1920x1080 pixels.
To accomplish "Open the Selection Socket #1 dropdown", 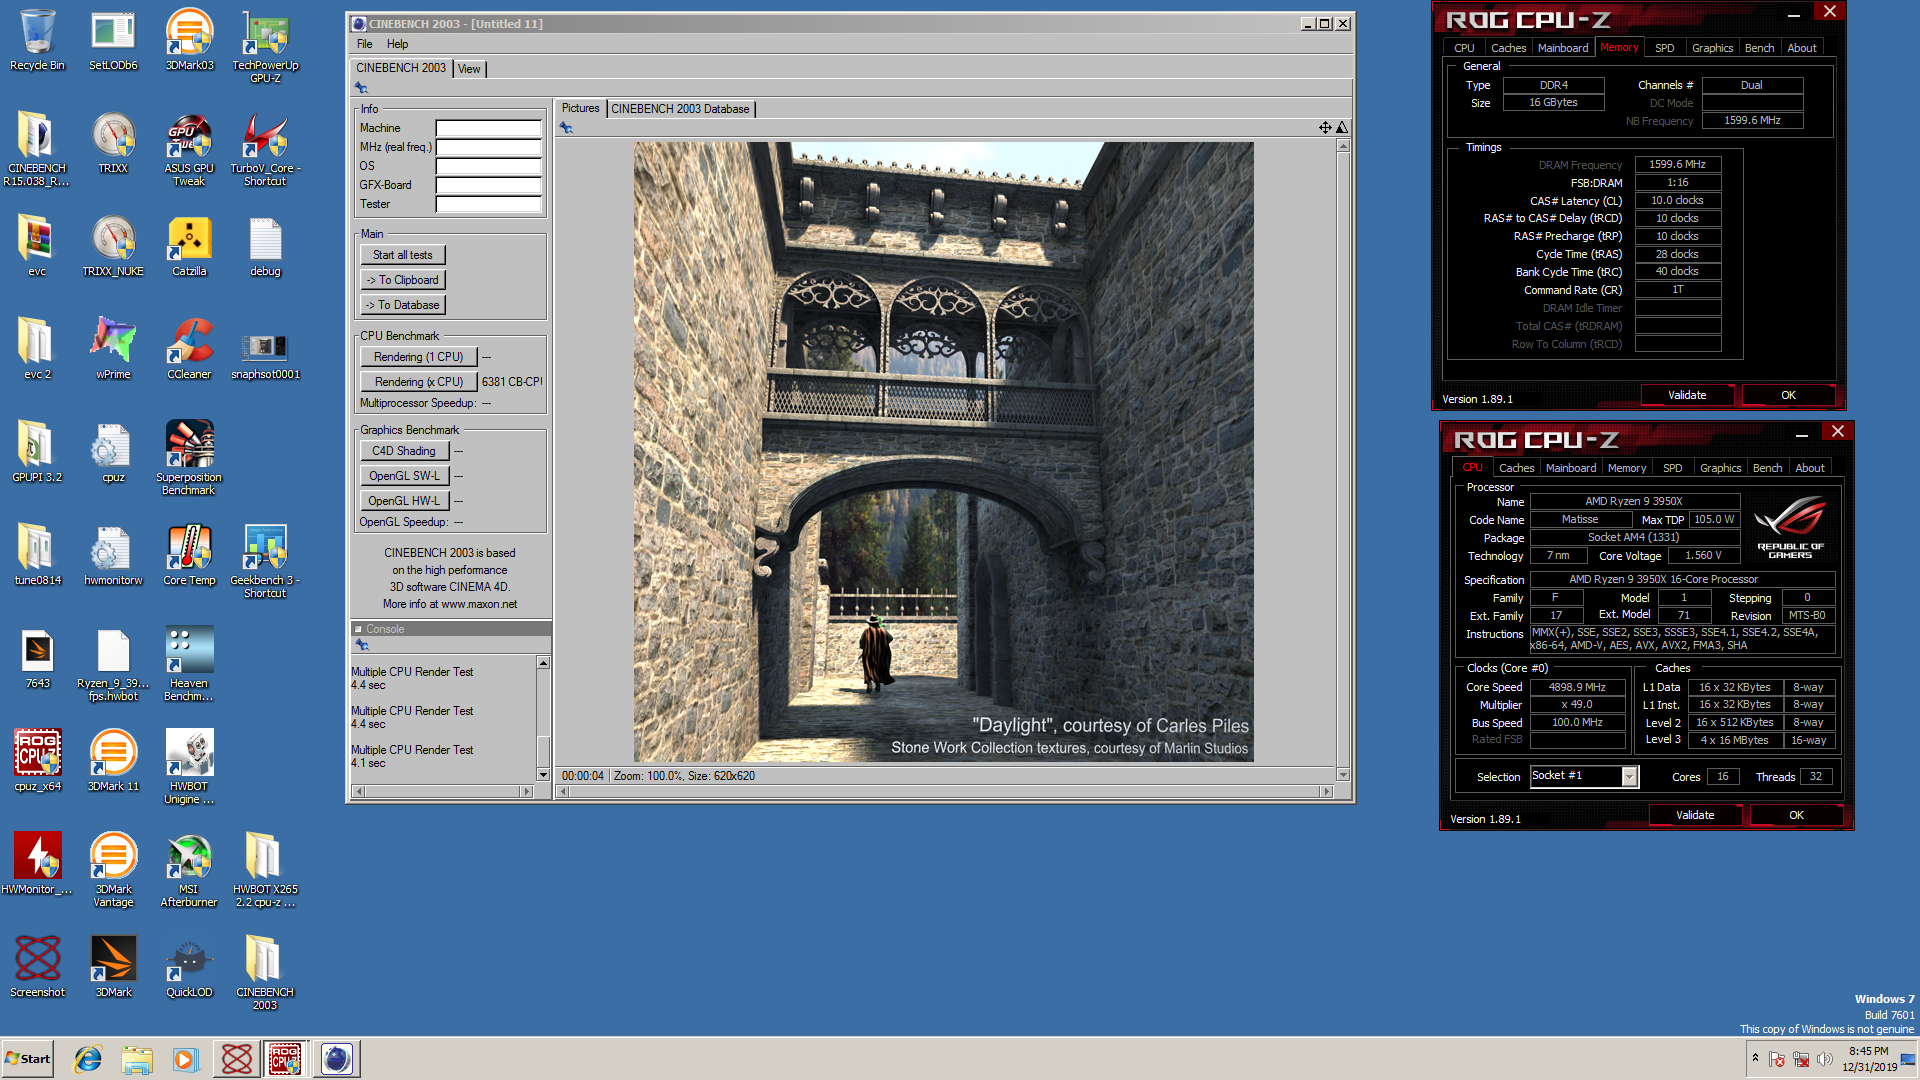I will pos(1629,777).
